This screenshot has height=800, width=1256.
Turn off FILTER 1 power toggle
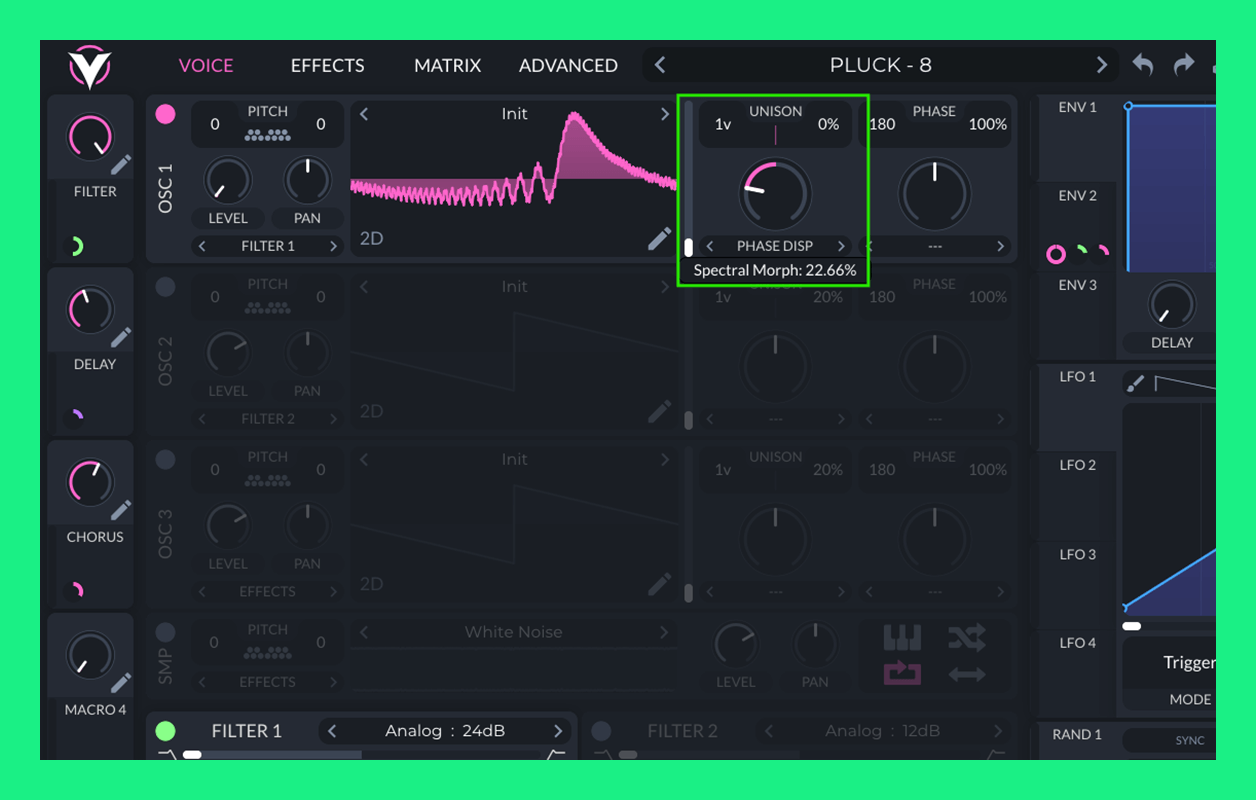pos(166,731)
